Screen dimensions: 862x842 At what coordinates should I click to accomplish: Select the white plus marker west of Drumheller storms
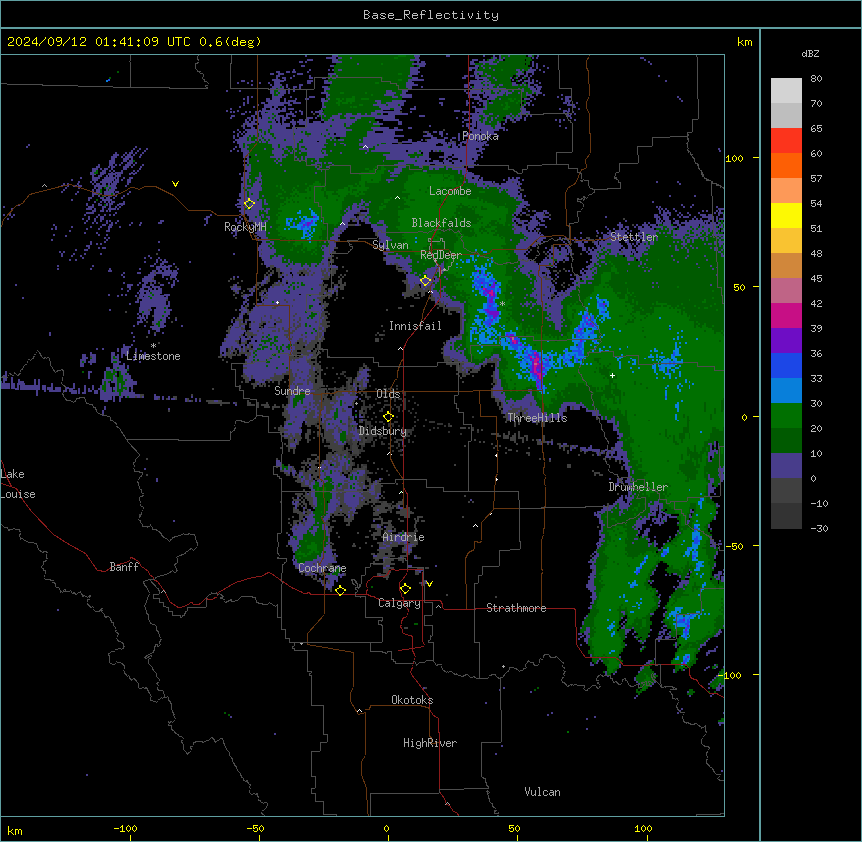(612, 375)
